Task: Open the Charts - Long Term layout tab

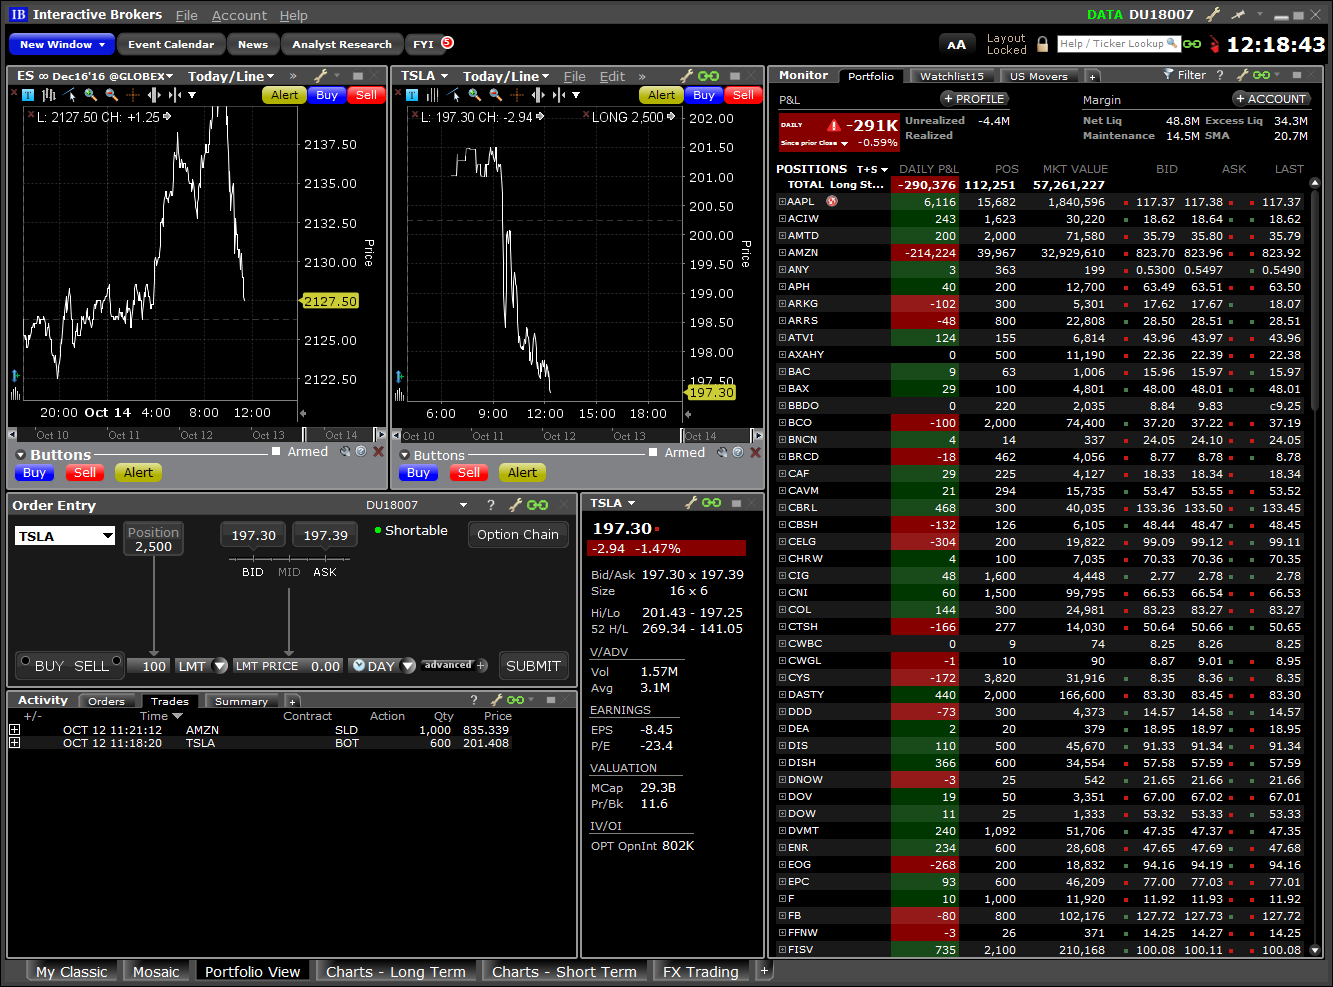Action: pos(395,972)
